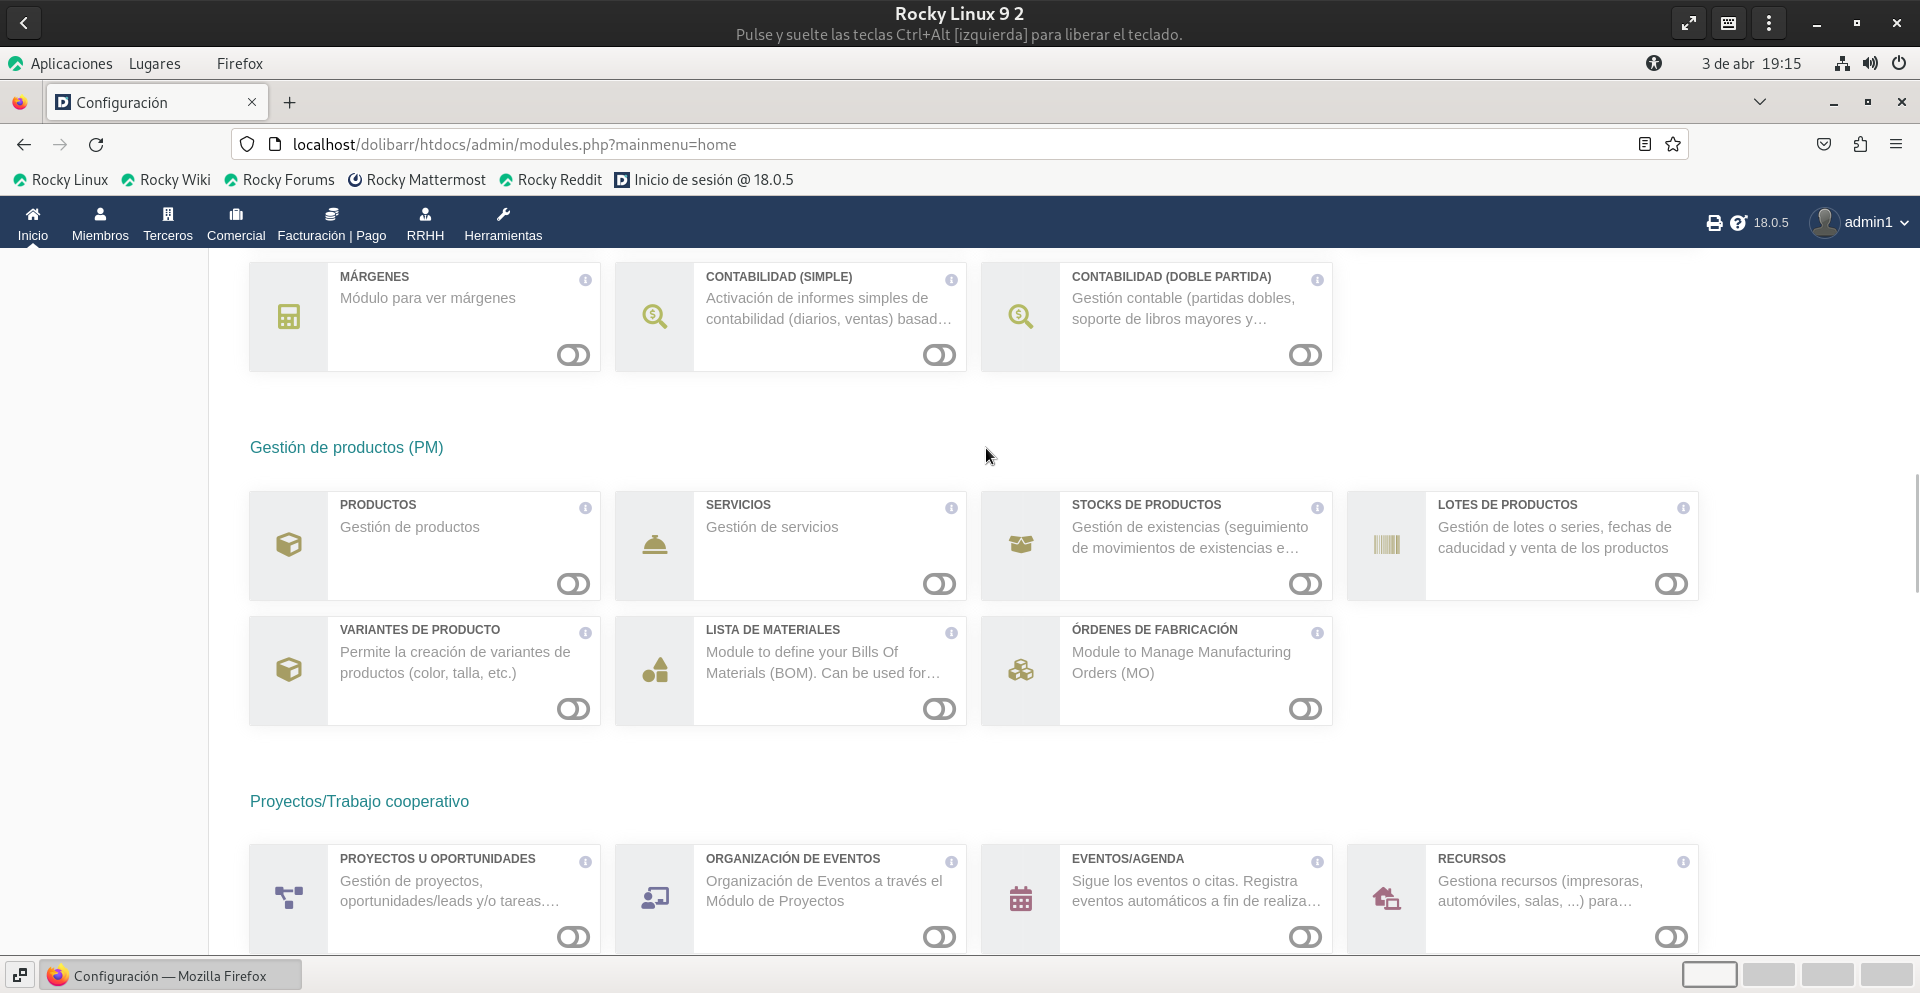Enable the Servicios module toggle
Screen dimensions: 1920x993
939,584
